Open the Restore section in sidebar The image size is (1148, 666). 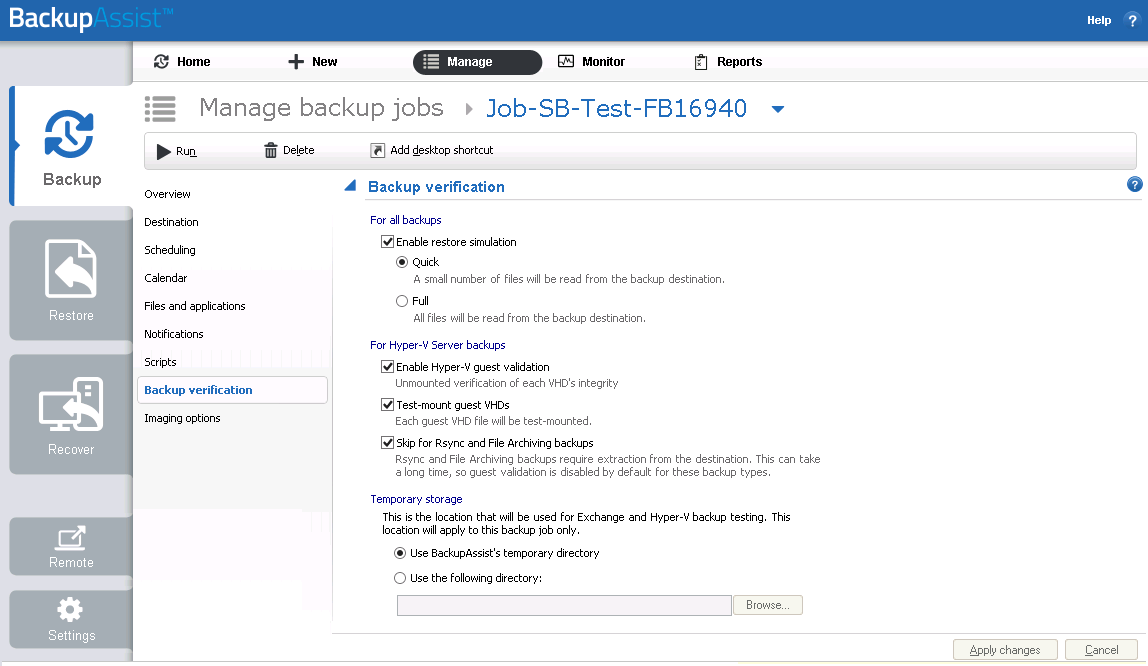[x=71, y=280]
